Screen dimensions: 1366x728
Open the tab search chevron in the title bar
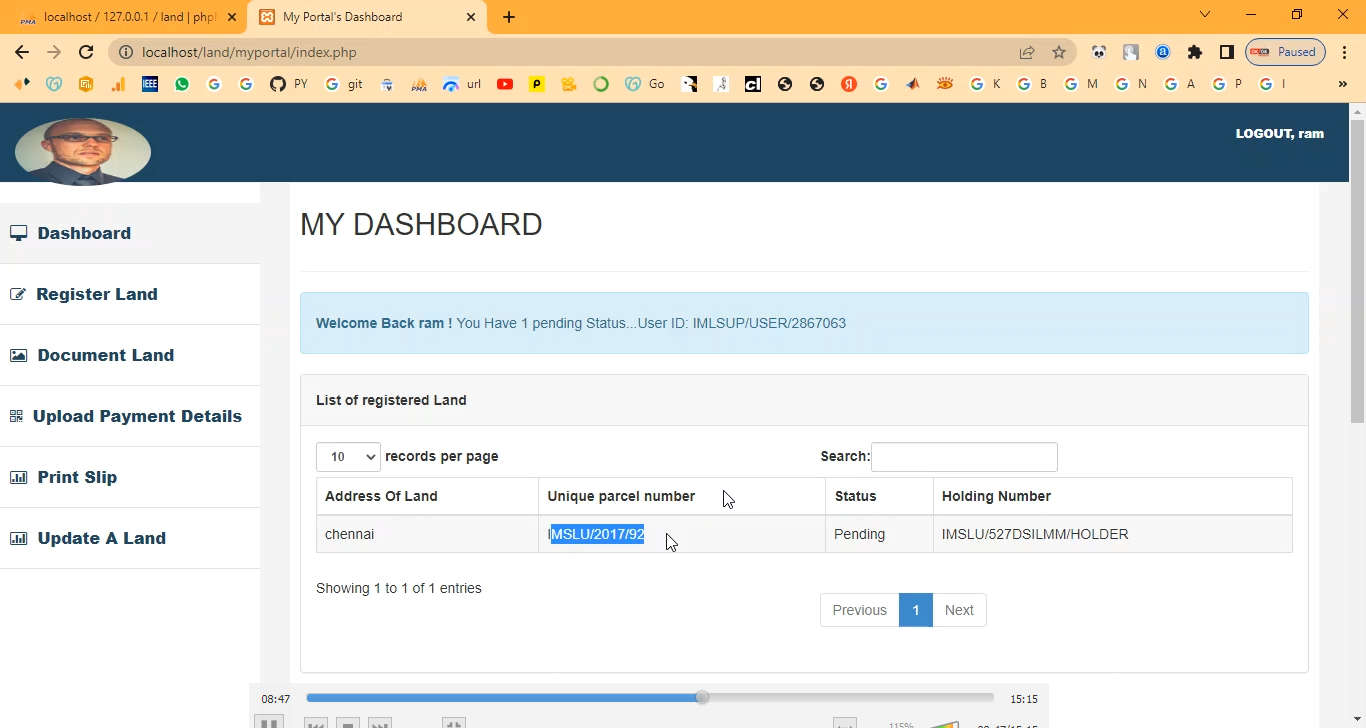(x=1205, y=15)
